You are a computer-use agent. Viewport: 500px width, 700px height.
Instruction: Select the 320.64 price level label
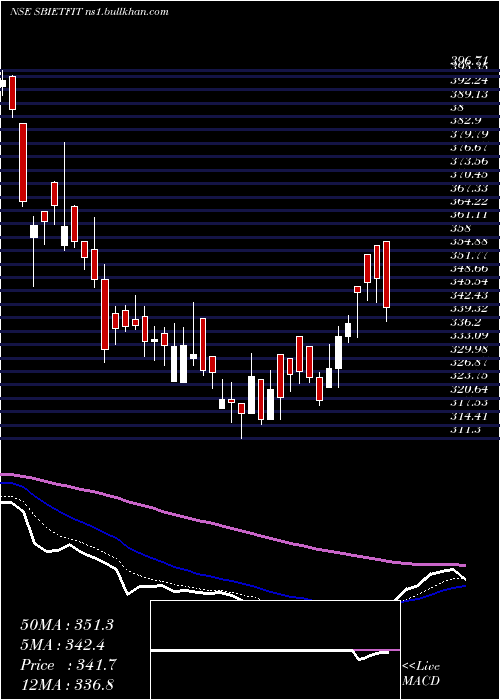[468, 388]
